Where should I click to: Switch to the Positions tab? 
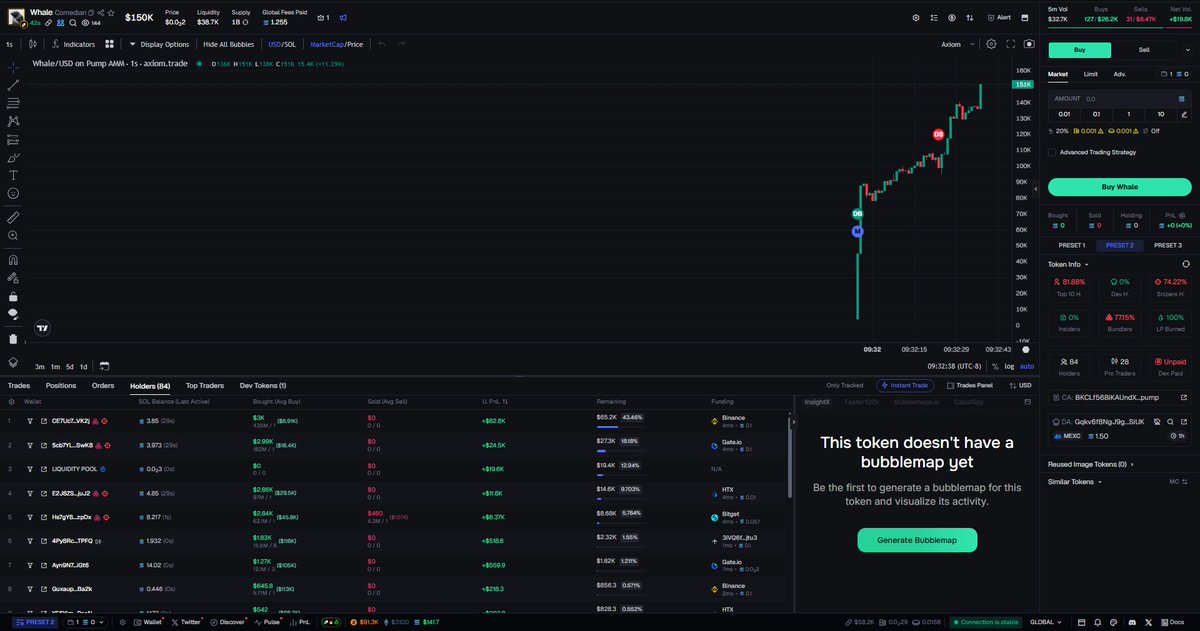point(60,385)
